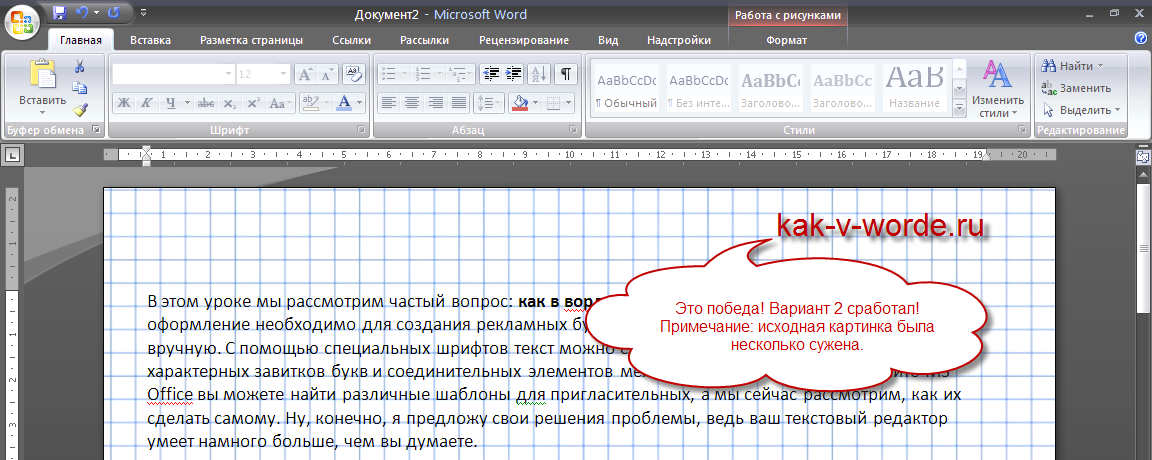Open the Clipboard pane dialog launcher
The width and height of the screenshot is (1152, 460).
96,129
